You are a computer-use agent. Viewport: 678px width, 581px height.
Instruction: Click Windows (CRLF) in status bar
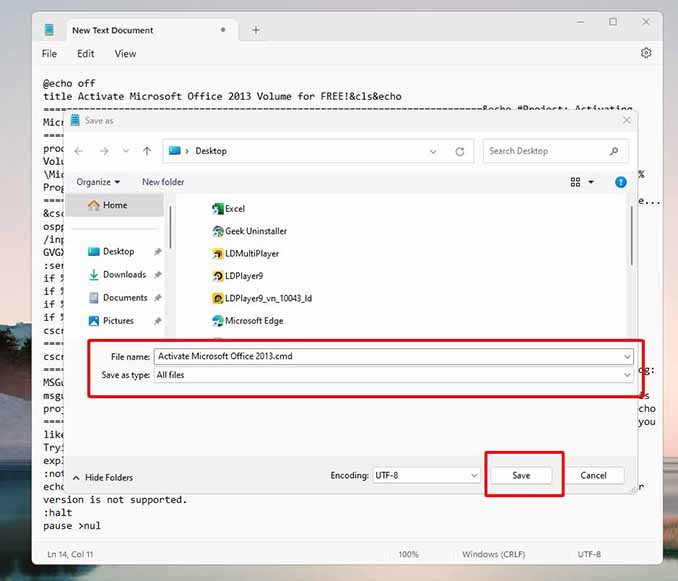[x=493, y=554]
